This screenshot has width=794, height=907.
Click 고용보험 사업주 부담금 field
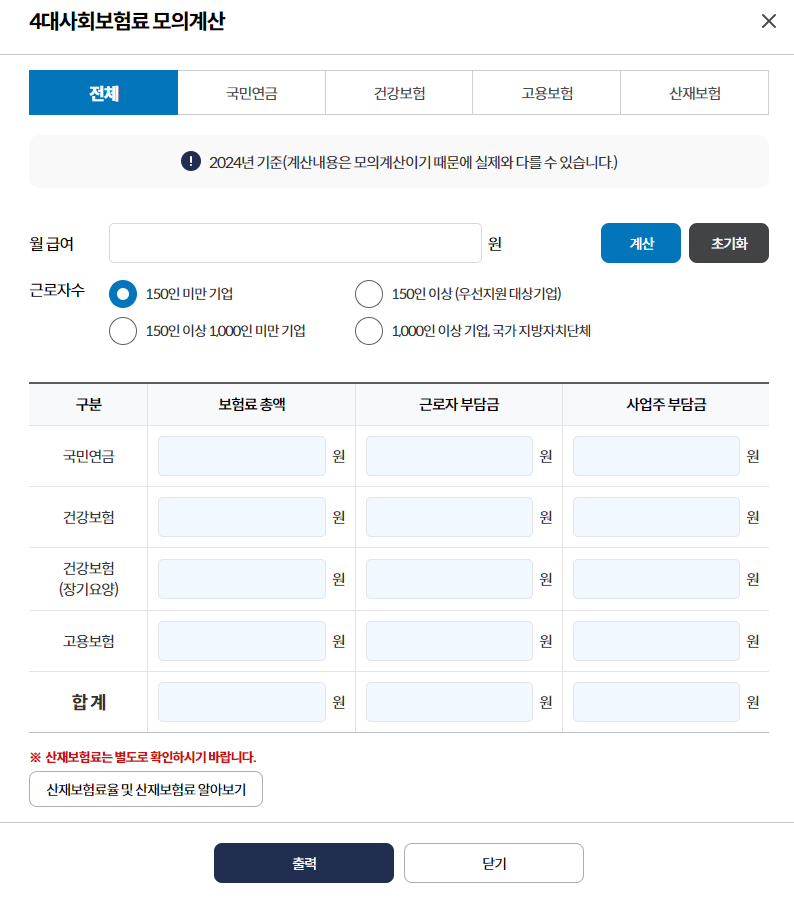656,641
